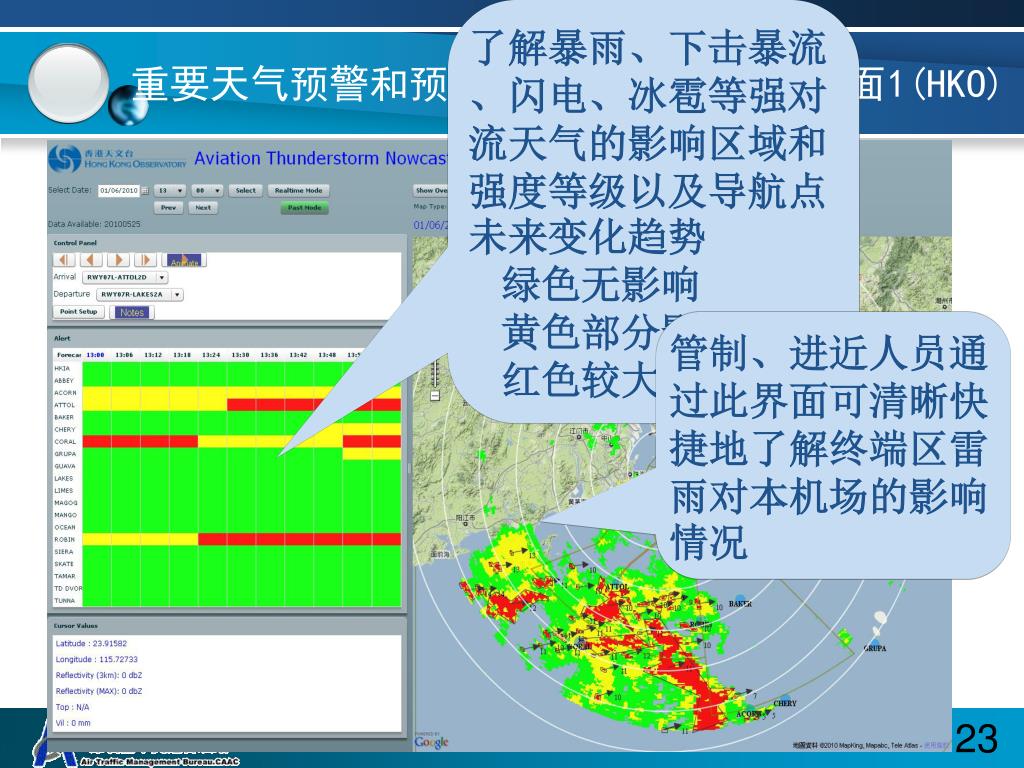Viewport: 1024px width, 768px height.
Task: Click the GUAVA row label in Alert list
Action: (65, 466)
